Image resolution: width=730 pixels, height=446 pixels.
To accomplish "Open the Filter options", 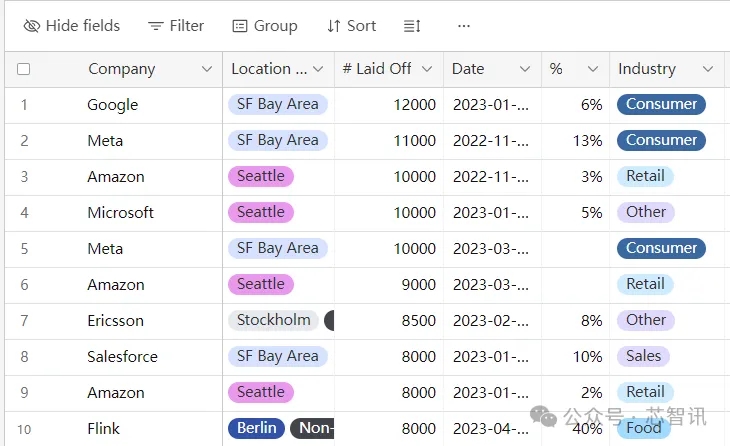I will (x=176, y=26).
